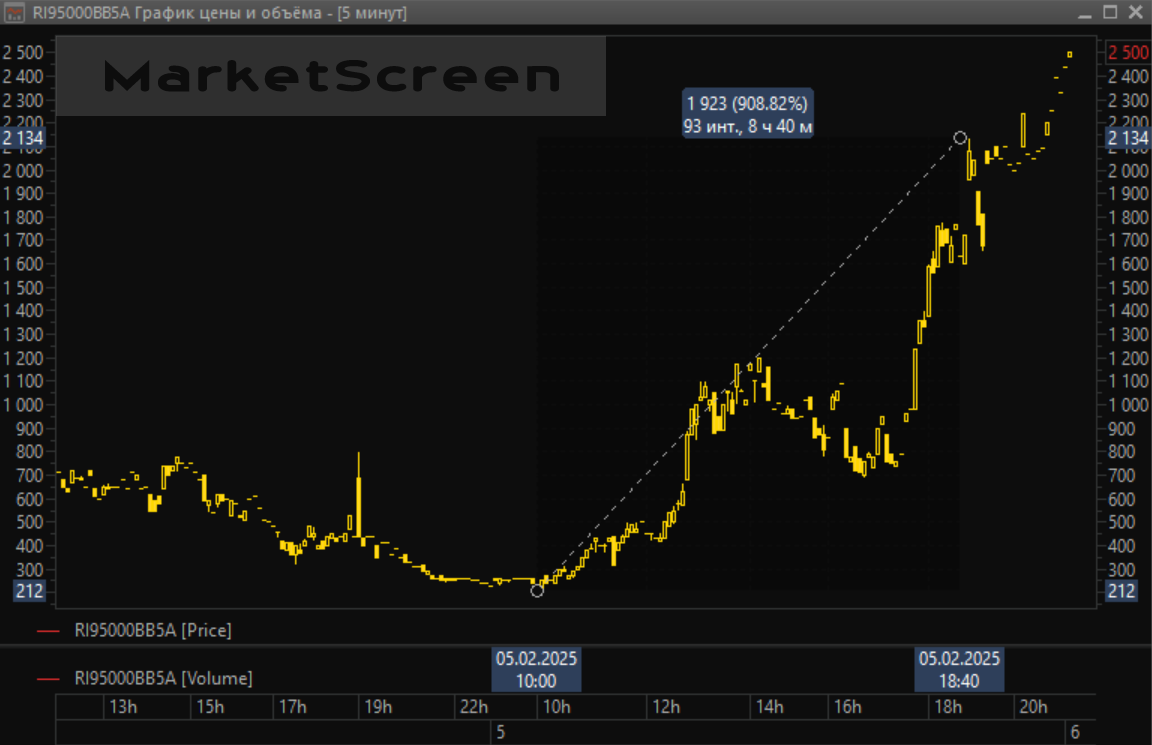Viewport: 1152px width, 745px height.
Task: Click the 05.02.2025 18:40 date label
Action: (x=959, y=669)
